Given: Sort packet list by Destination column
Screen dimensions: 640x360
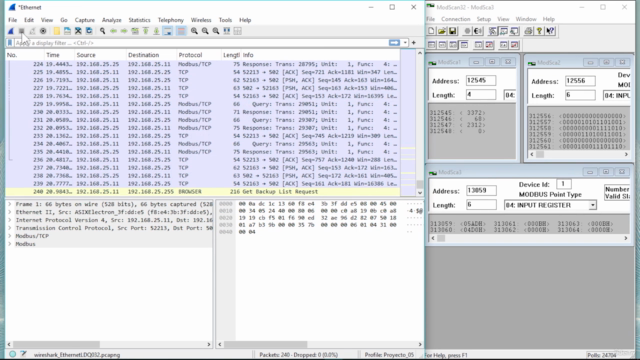Looking at the screenshot, I should (x=151, y=55).
